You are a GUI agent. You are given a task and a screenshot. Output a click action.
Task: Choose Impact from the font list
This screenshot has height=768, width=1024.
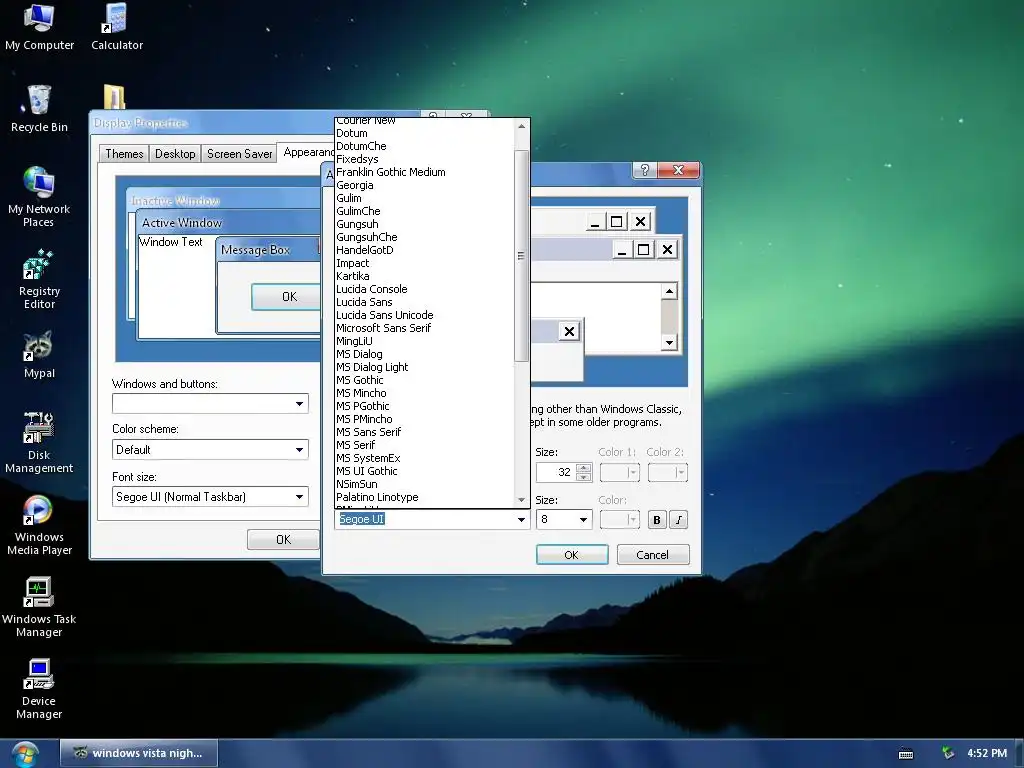point(424,263)
